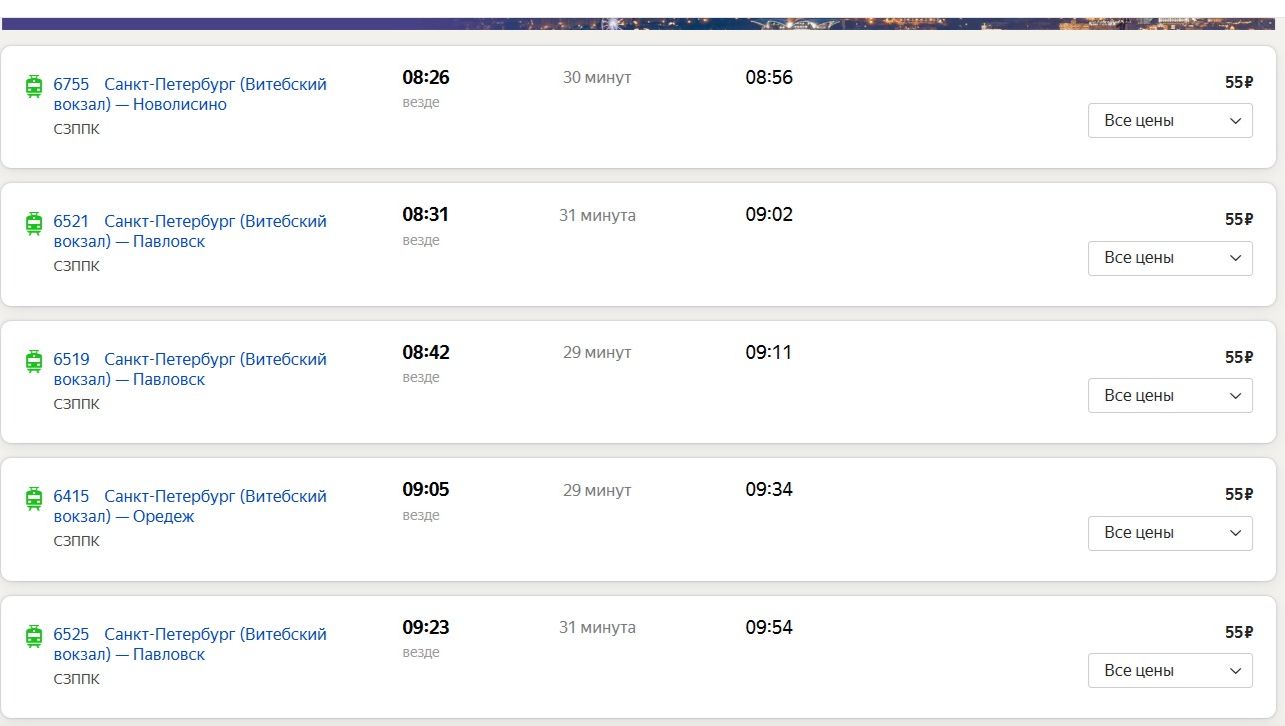
Task: Follow the train 6519 Павловск link
Action: (x=190, y=370)
